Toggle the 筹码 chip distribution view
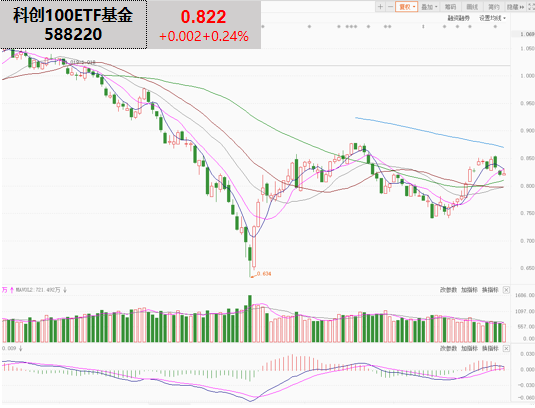 450,7
